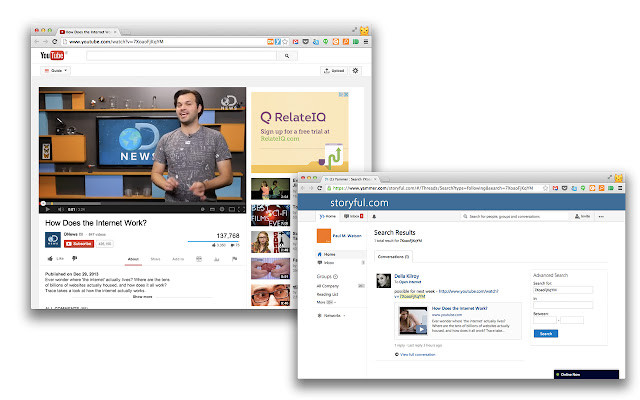Expand the Networks dropdown in Yammer sidebar

[331, 316]
